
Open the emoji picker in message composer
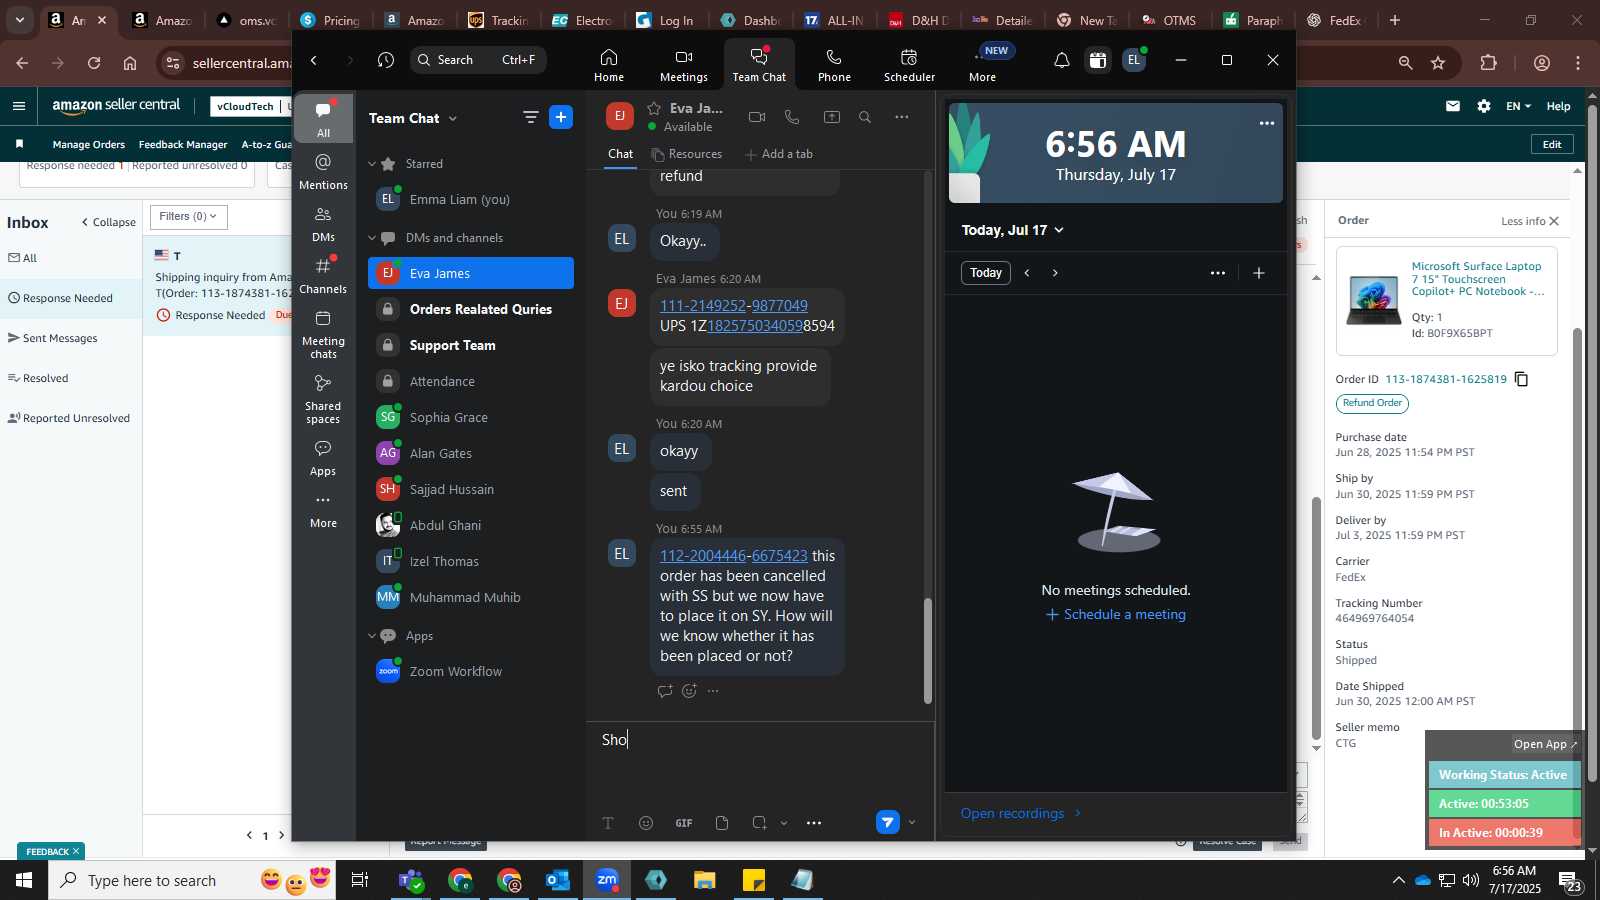tap(646, 823)
